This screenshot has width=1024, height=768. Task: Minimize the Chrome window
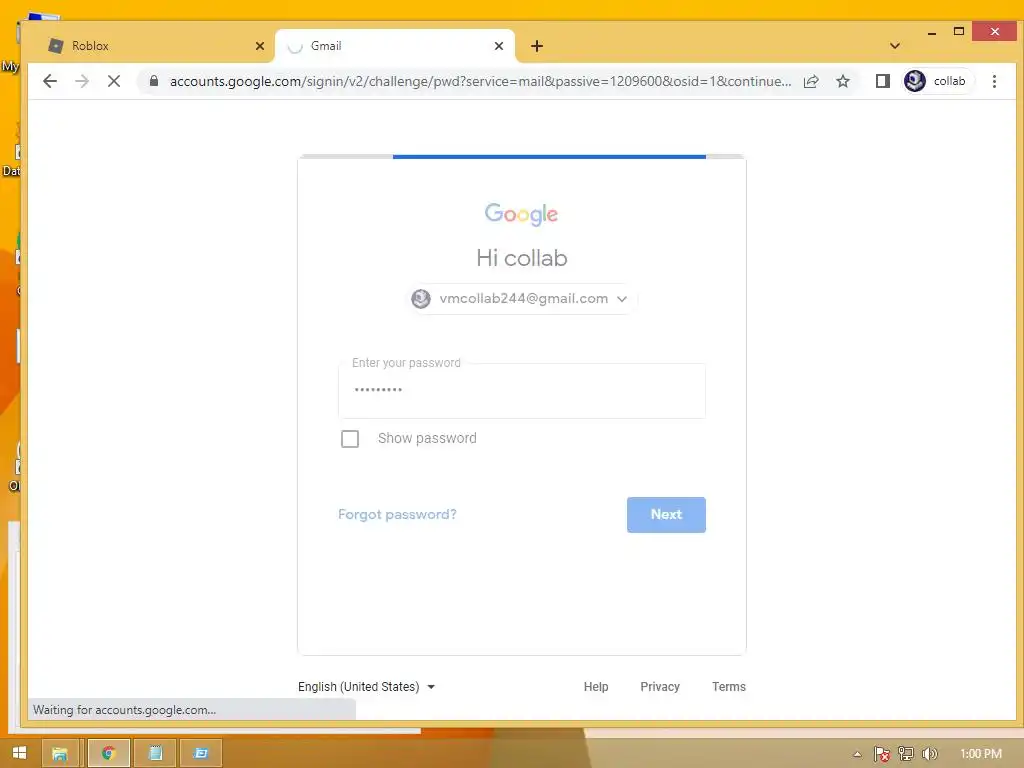932,32
